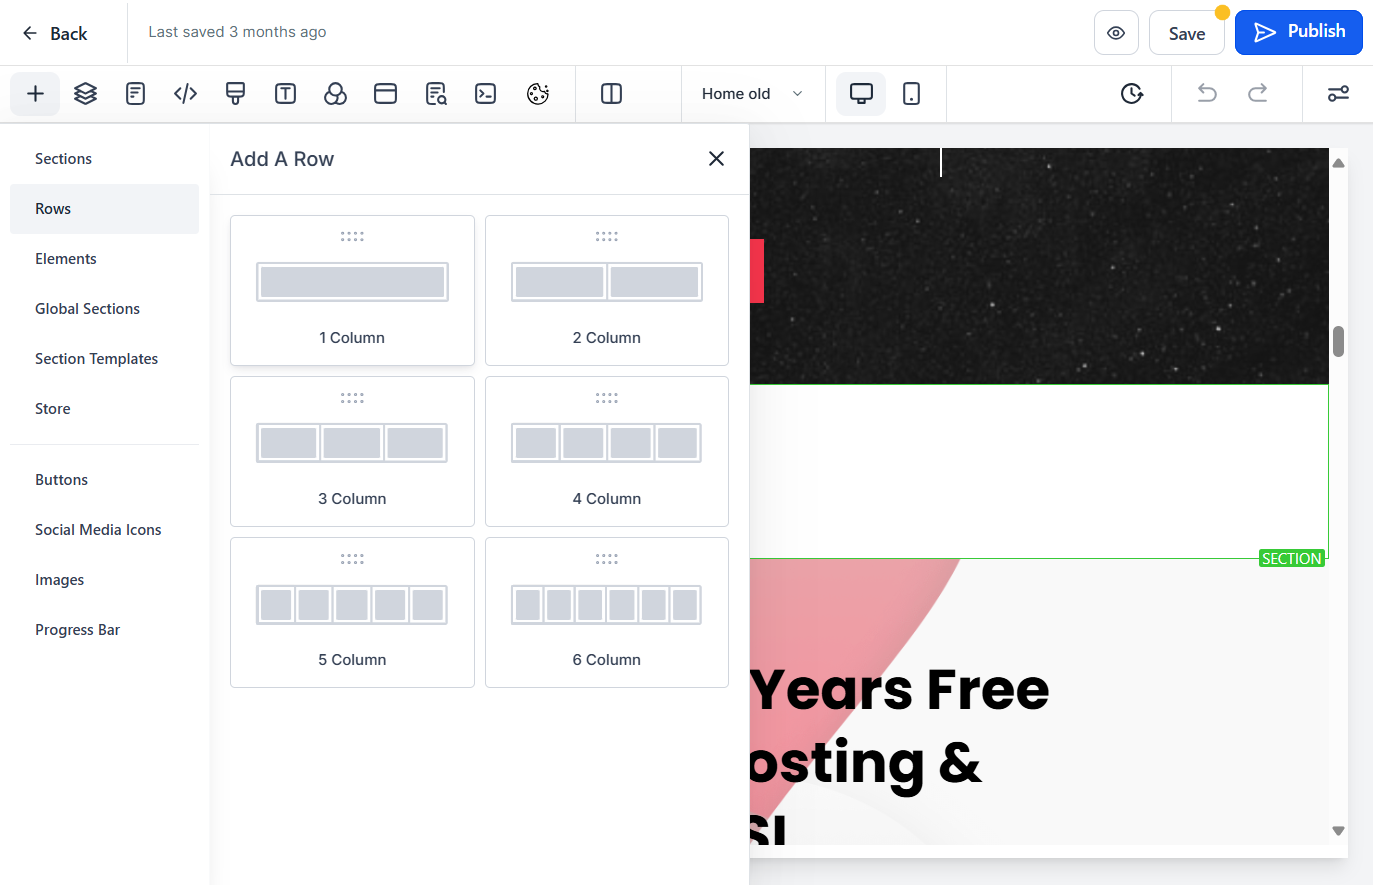This screenshot has height=885, width=1373.
Task: Open Section Templates in sidebar
Action: 104,359
